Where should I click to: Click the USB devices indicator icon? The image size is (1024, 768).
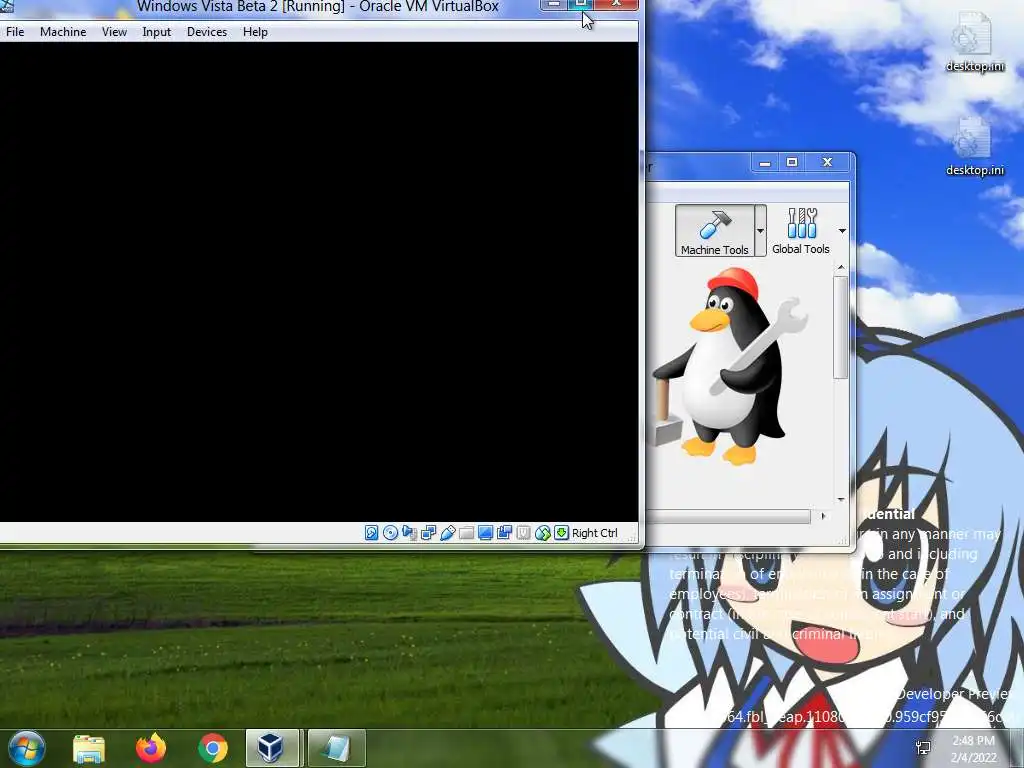(x=447, y=533)
